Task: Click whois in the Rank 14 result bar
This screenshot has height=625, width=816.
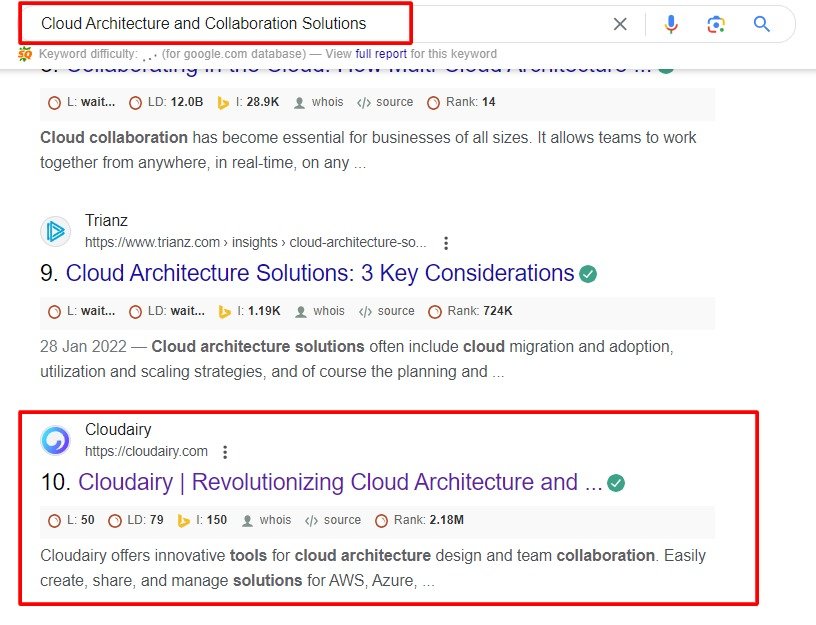Action: click(327, 102)
